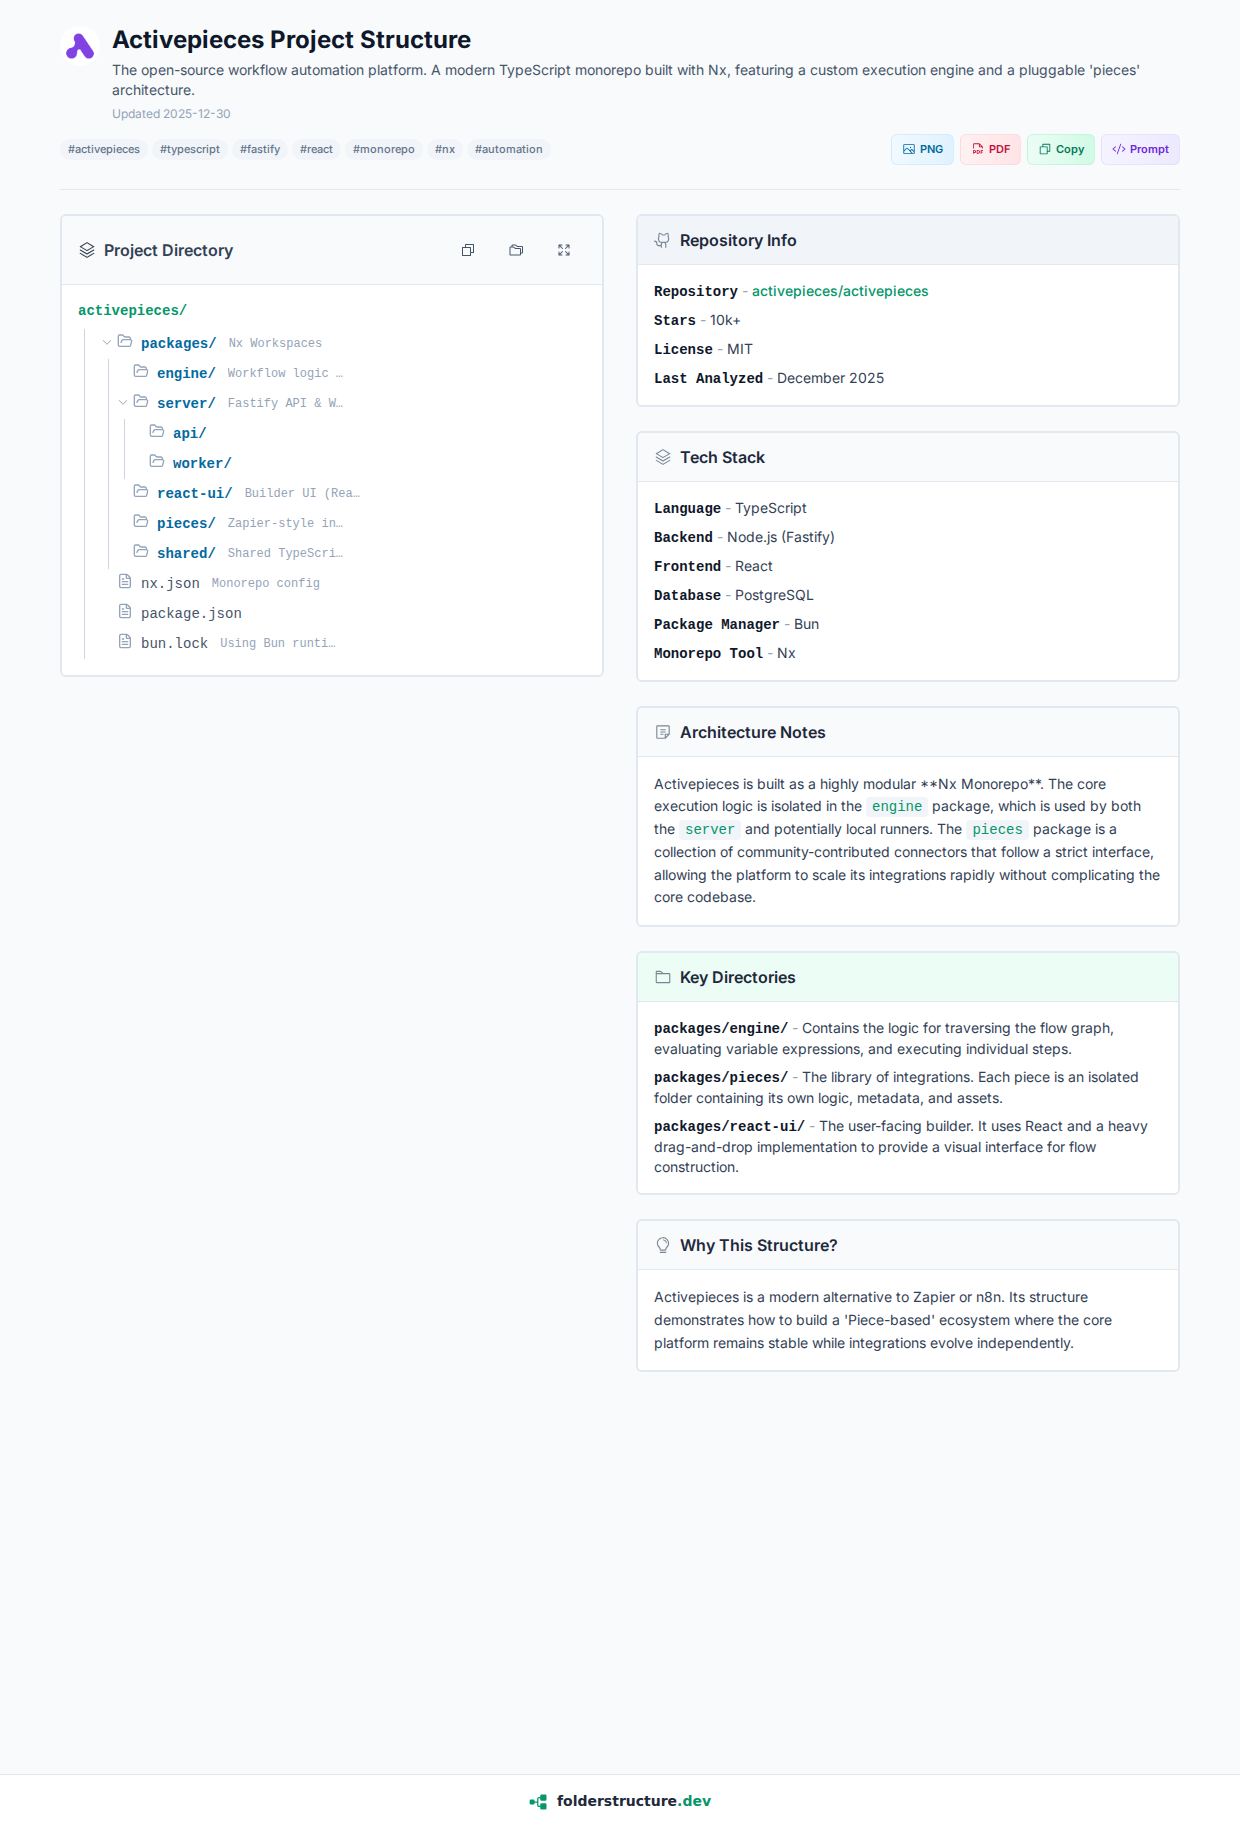The image size is (1240, 1828).
Task: Click the engine folder icon
Action: 141,372
